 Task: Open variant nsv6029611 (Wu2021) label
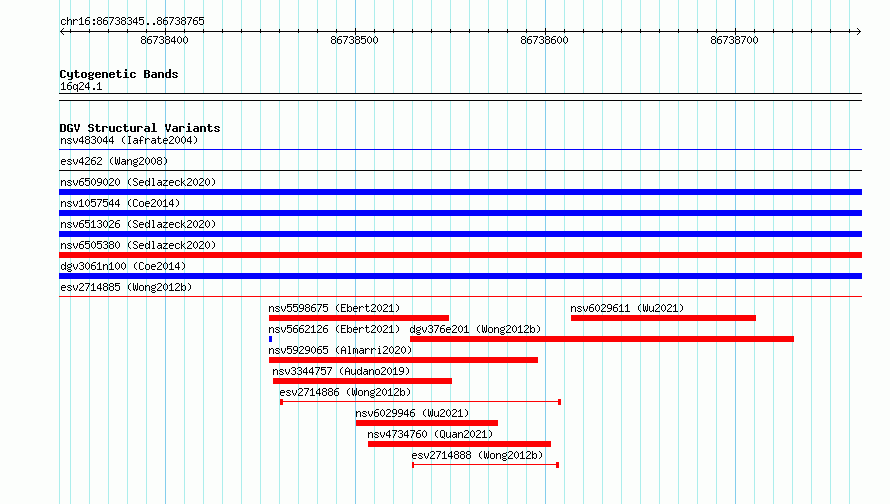tap(627, 308)
